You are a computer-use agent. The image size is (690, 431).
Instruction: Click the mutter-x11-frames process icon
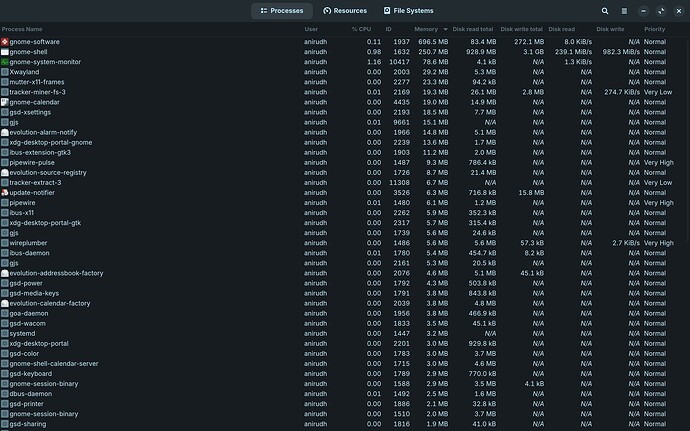point(5,82)
